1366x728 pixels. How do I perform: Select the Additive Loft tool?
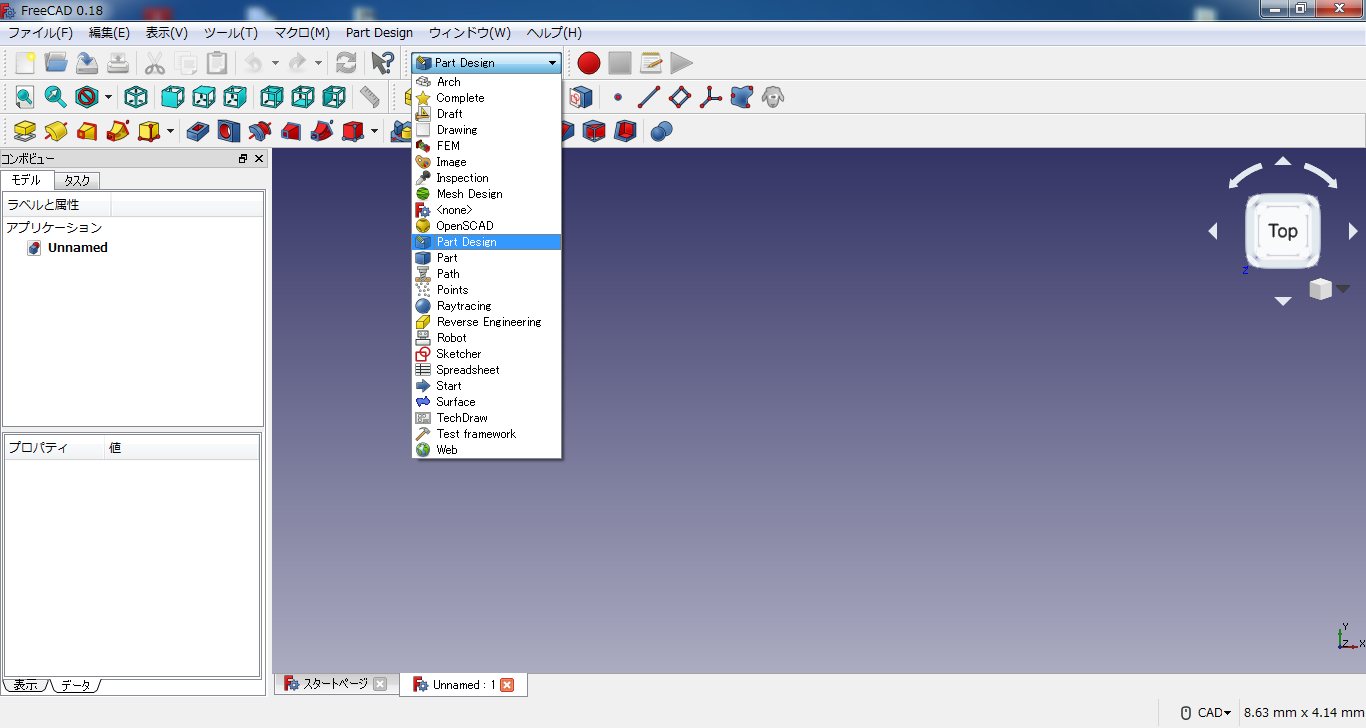coord(87,131)
